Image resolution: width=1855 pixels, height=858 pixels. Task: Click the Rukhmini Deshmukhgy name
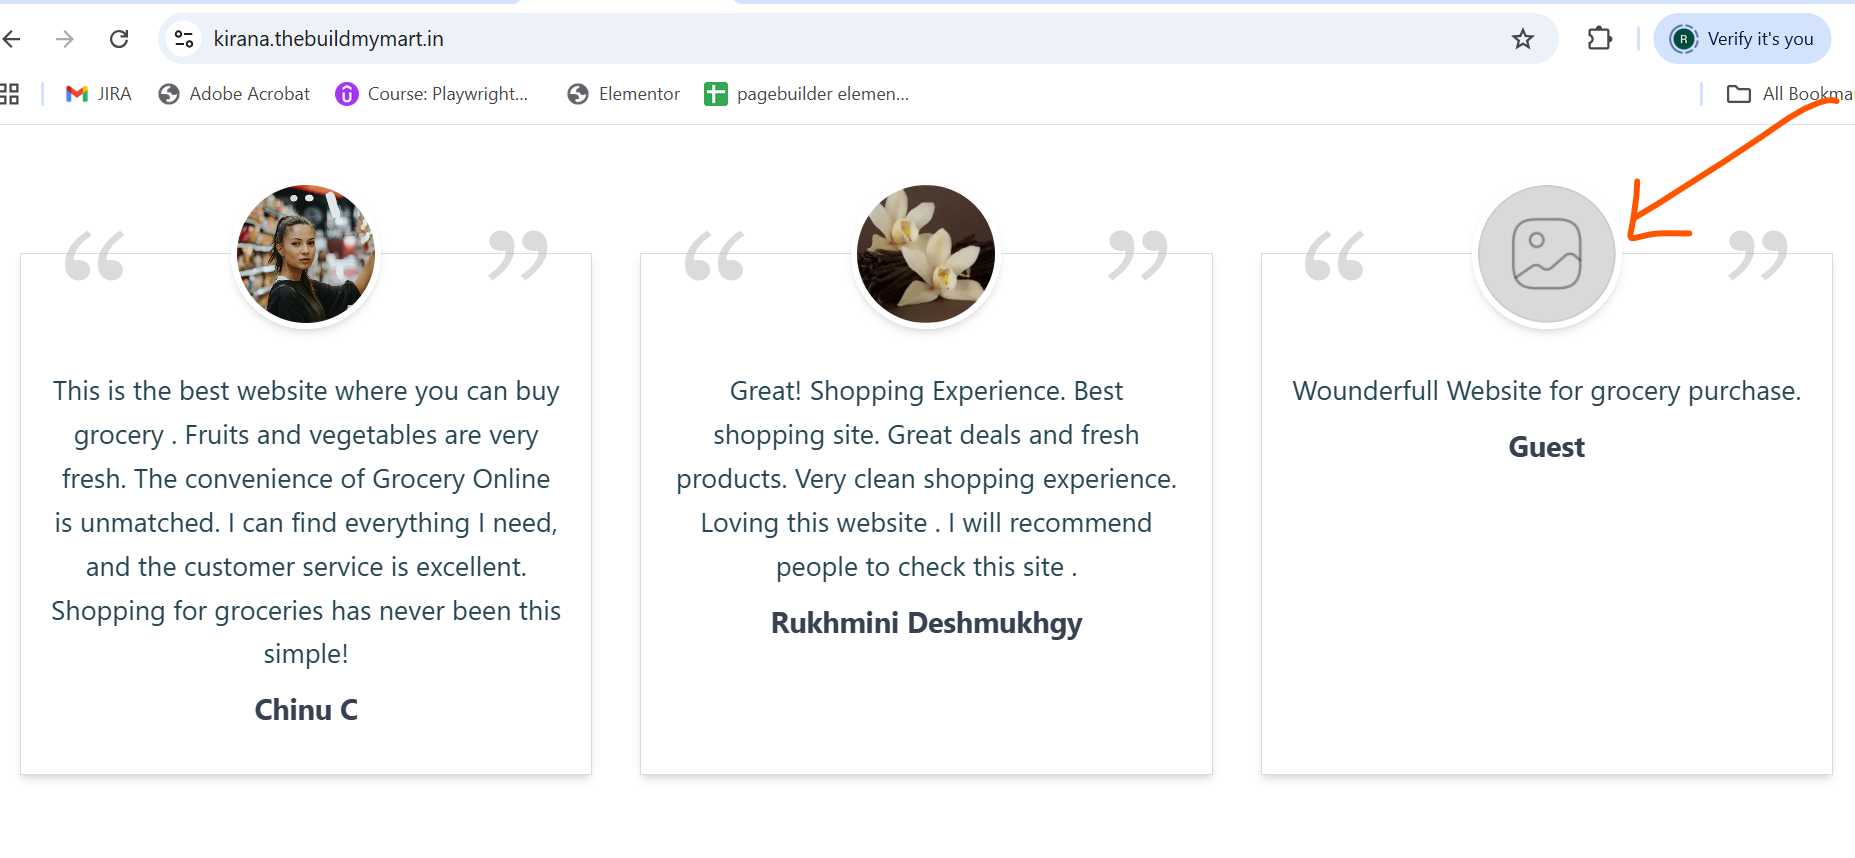(x=926, y=623)
